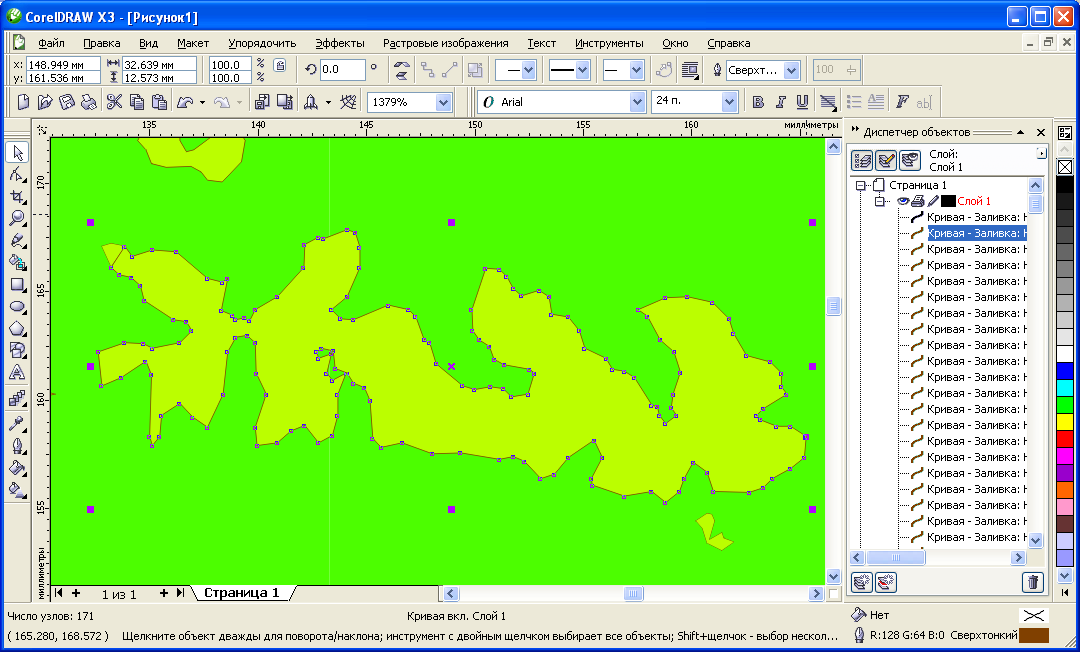Screen dimensions: 1080x652
Task: Pick the red color swatch in the palette
Action: [x=1065, y=438]
